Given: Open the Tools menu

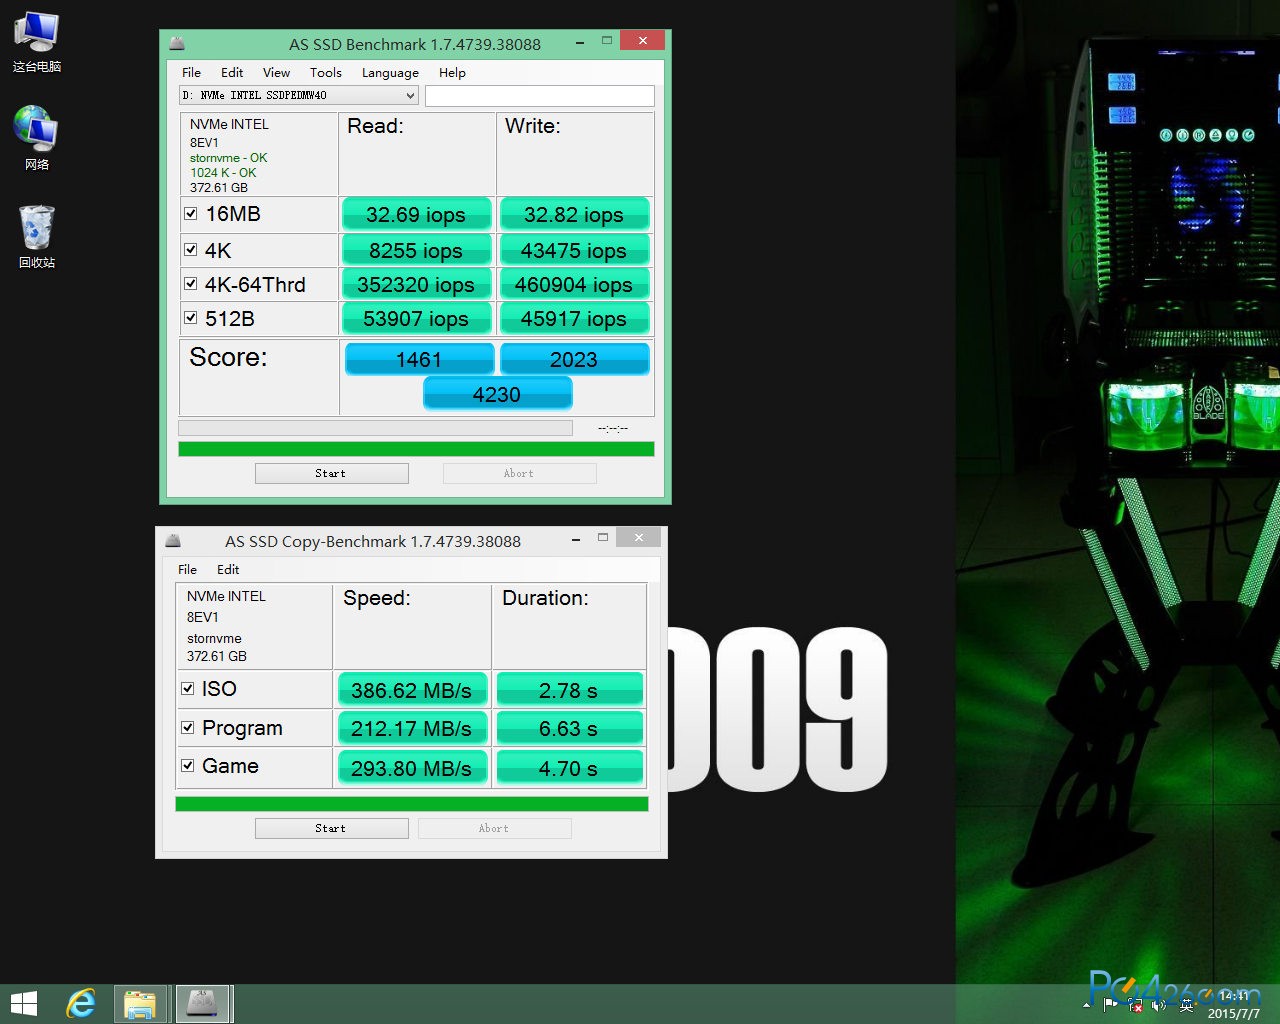Looking at the screenshot, I should [326, 72].
